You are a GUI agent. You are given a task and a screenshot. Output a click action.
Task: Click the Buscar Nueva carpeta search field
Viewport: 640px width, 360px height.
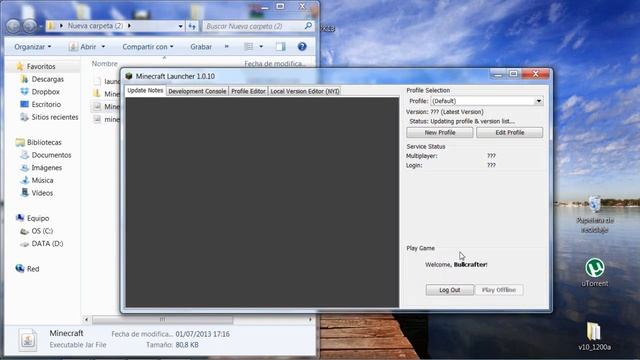[258, 26]
